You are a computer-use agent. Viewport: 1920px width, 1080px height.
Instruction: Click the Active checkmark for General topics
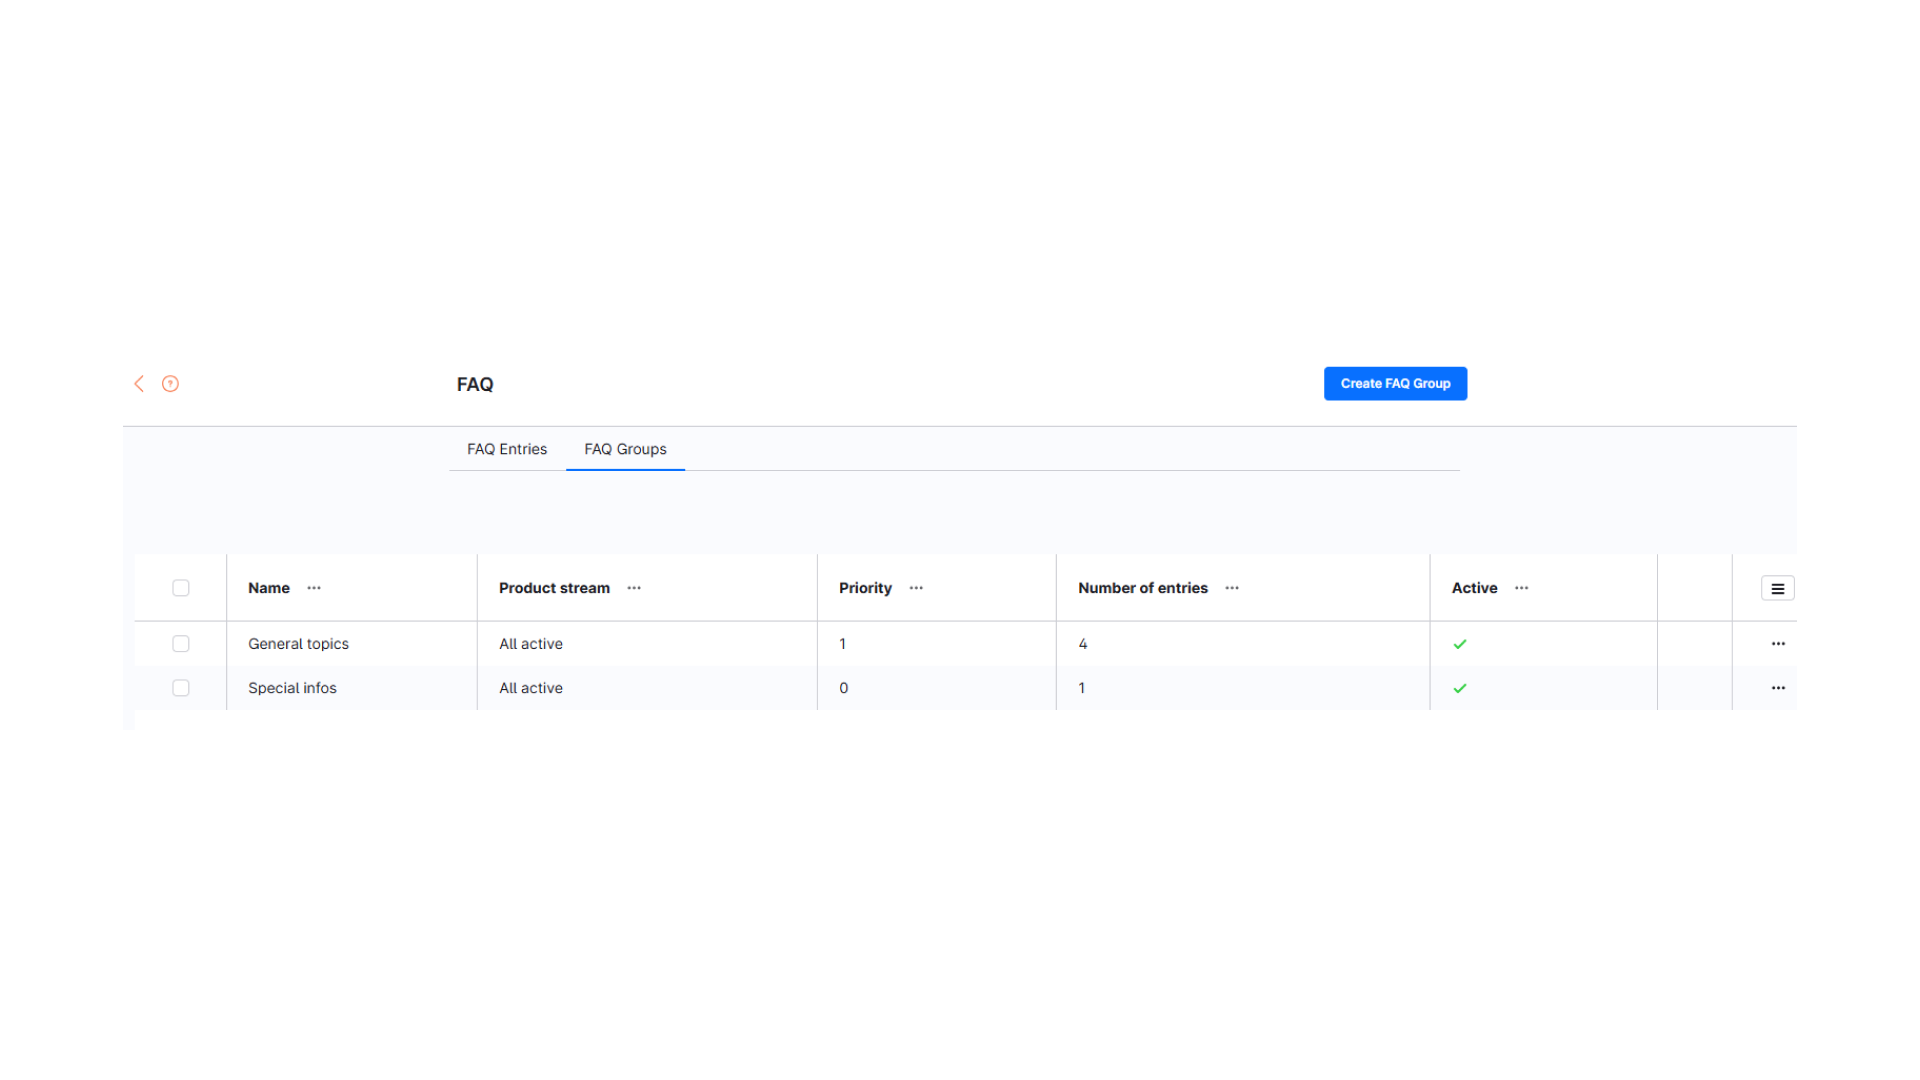point(1460,645)
